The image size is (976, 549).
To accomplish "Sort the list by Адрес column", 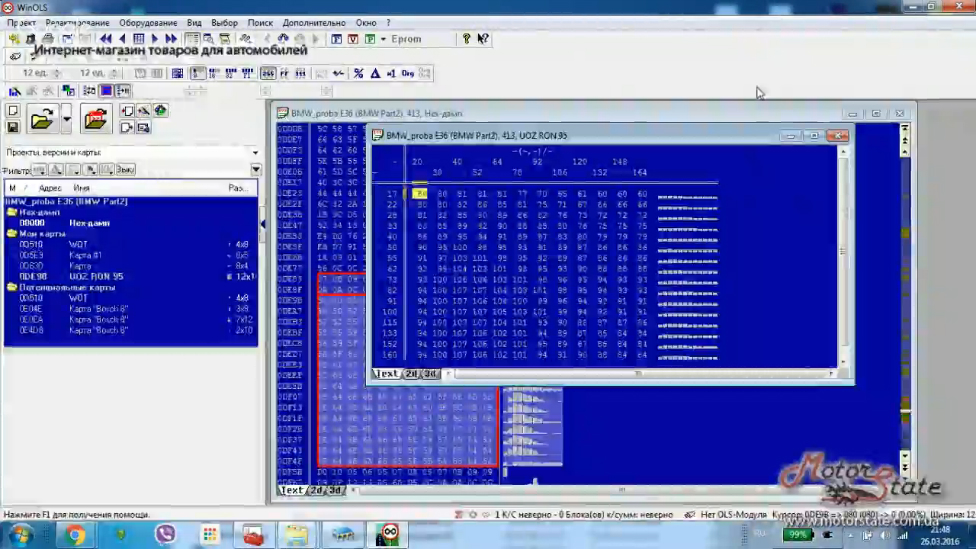I will point(50,188).
